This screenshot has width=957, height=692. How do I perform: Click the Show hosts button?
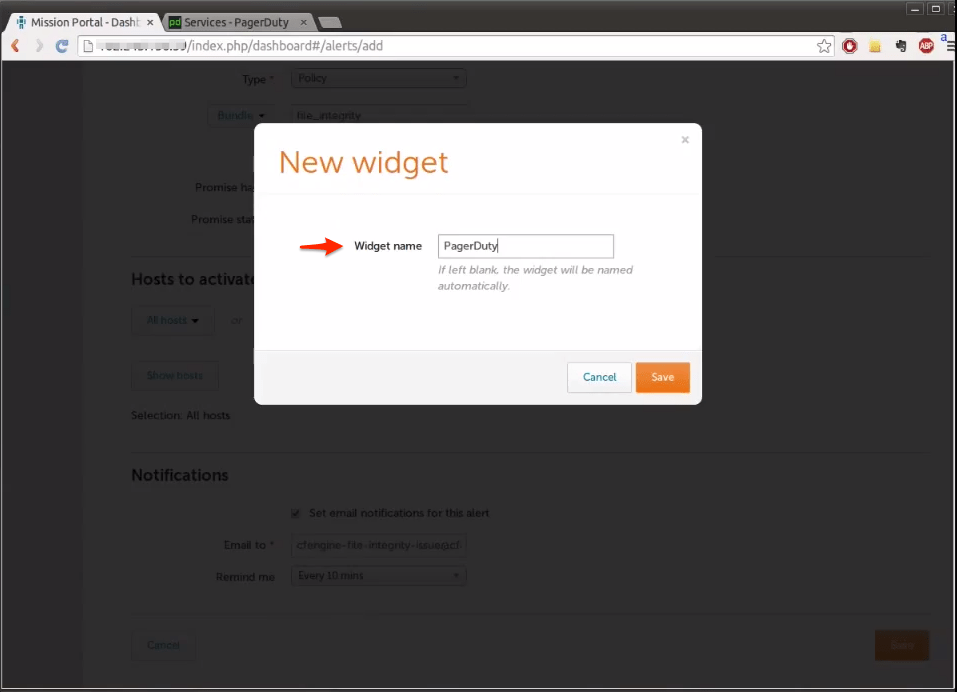(x=174, y=375)
